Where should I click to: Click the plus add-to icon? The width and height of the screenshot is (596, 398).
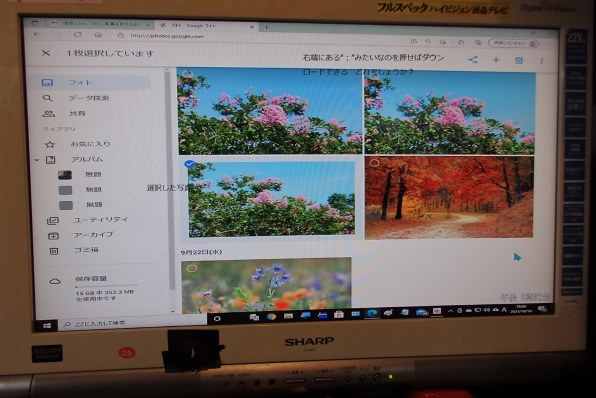pos(496,60)
